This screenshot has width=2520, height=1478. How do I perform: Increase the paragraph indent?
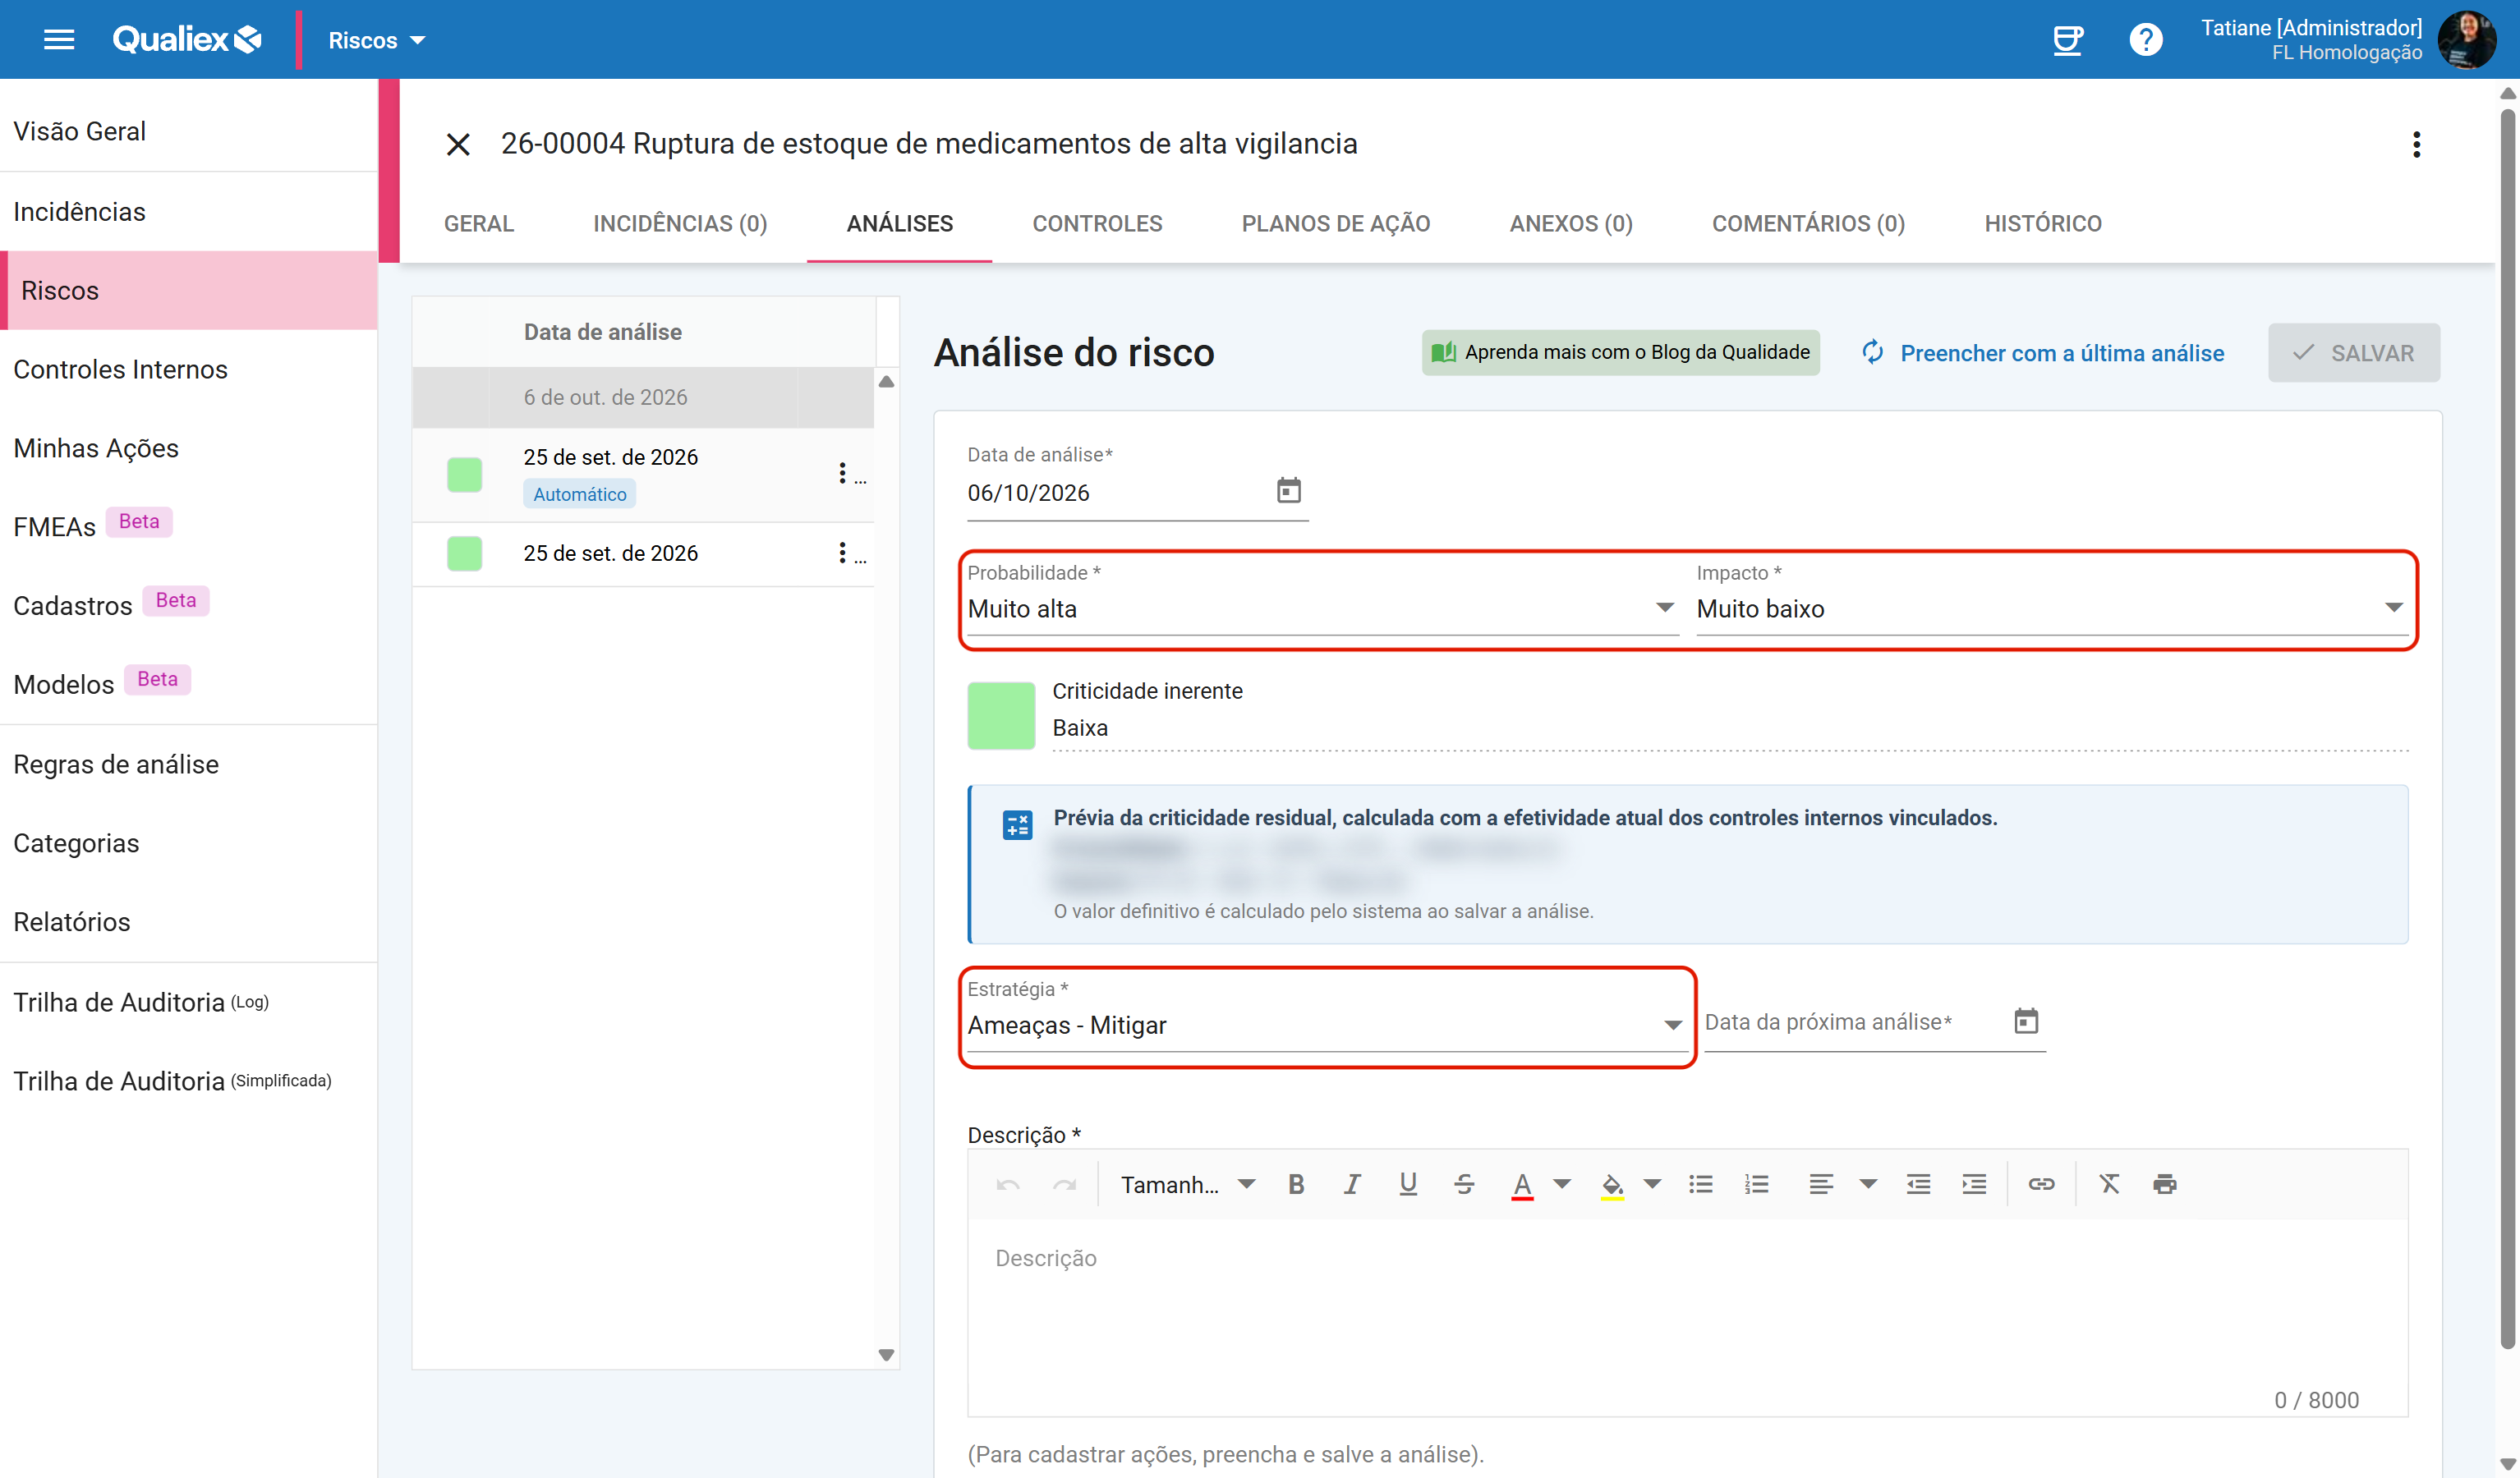1974,1184
